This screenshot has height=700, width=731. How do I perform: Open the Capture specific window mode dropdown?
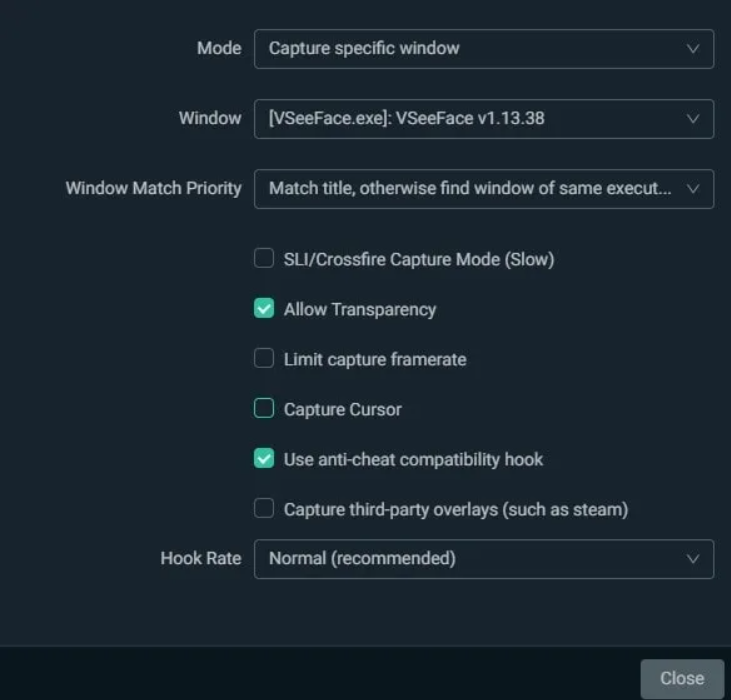tap(484, 49)
